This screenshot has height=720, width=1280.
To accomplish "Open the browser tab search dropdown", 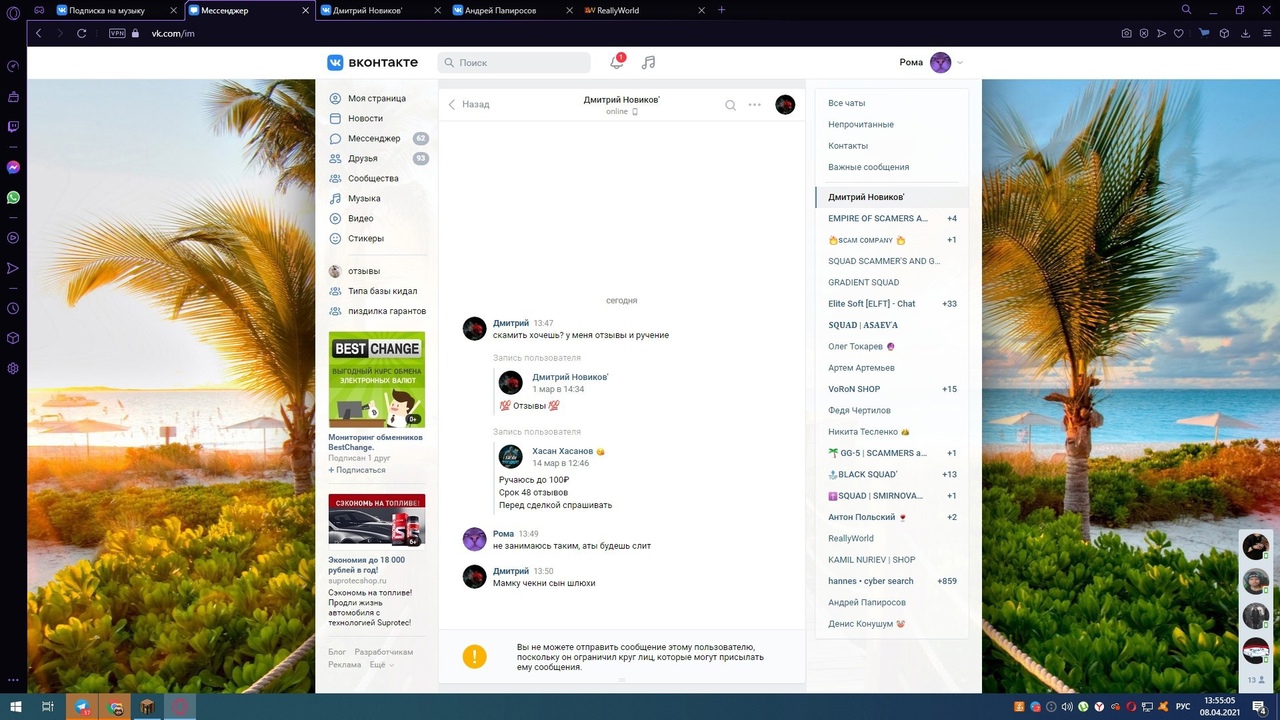I will pos(1186,10).
